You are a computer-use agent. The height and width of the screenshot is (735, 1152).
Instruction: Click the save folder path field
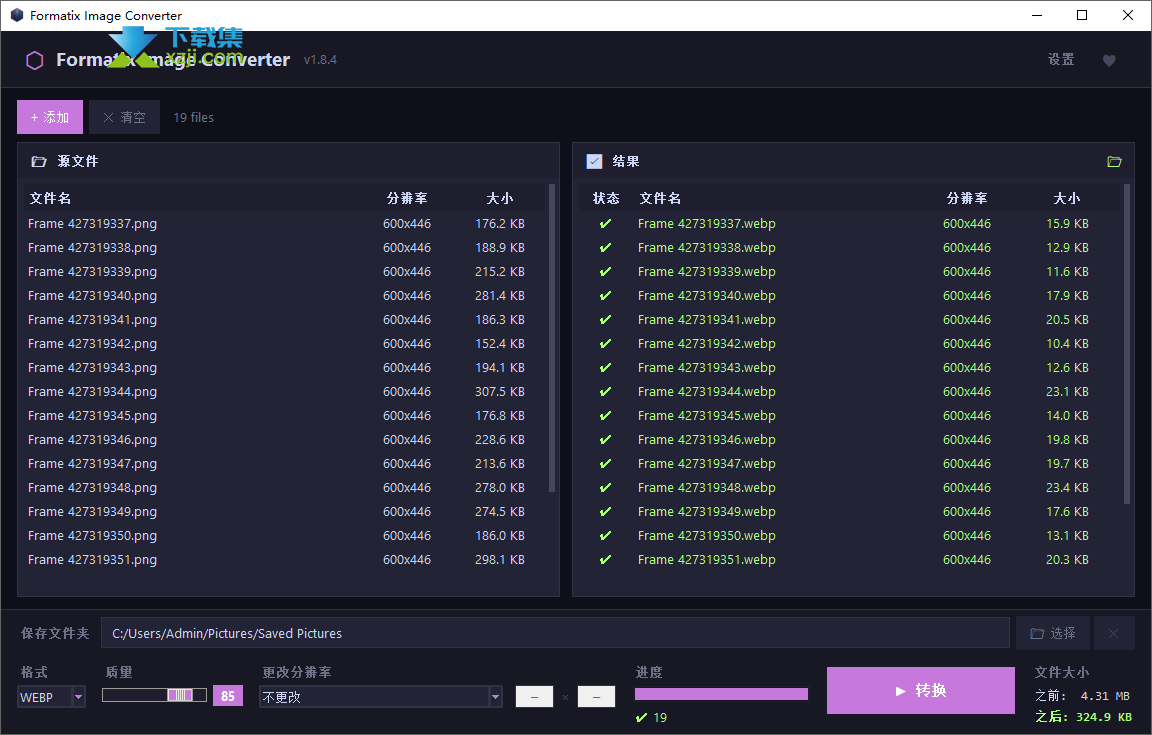point(555,634)
